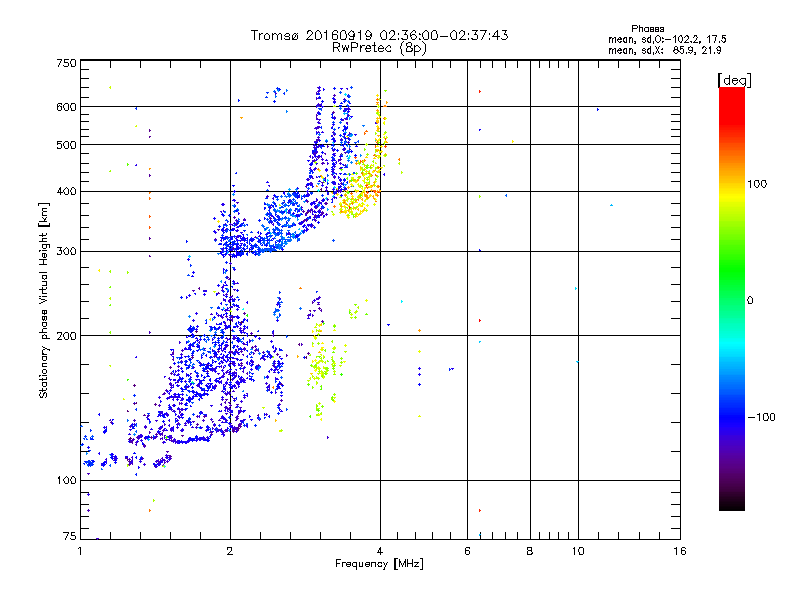Viewport: 800px width, 600px height.
Task: Click the y-axis tick label '500'
Action: pos(66,145)
